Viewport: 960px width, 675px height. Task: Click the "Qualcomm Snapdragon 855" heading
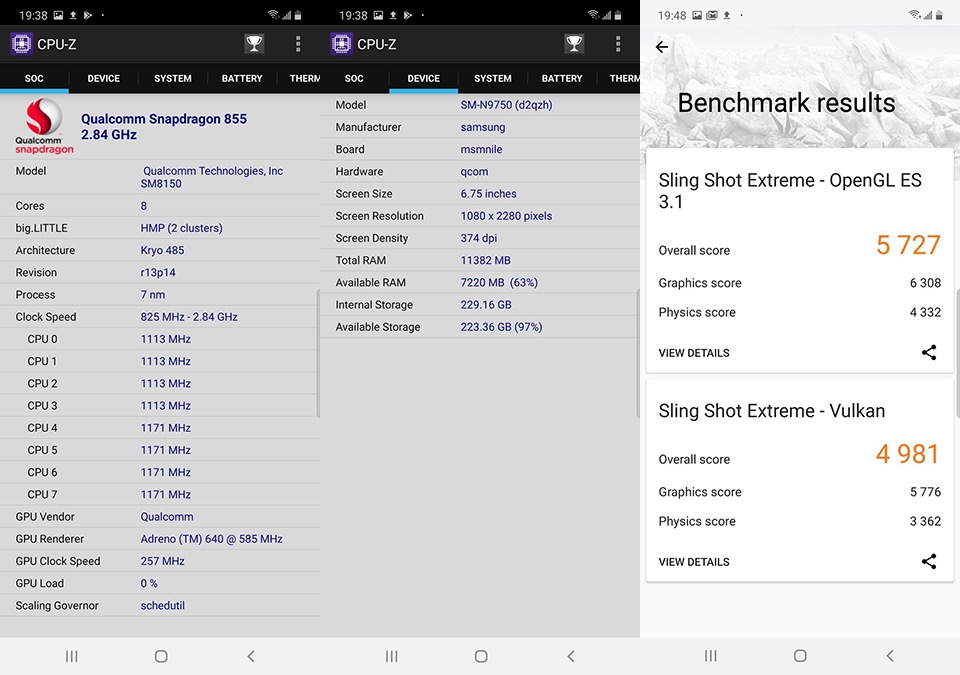point(164,119)
